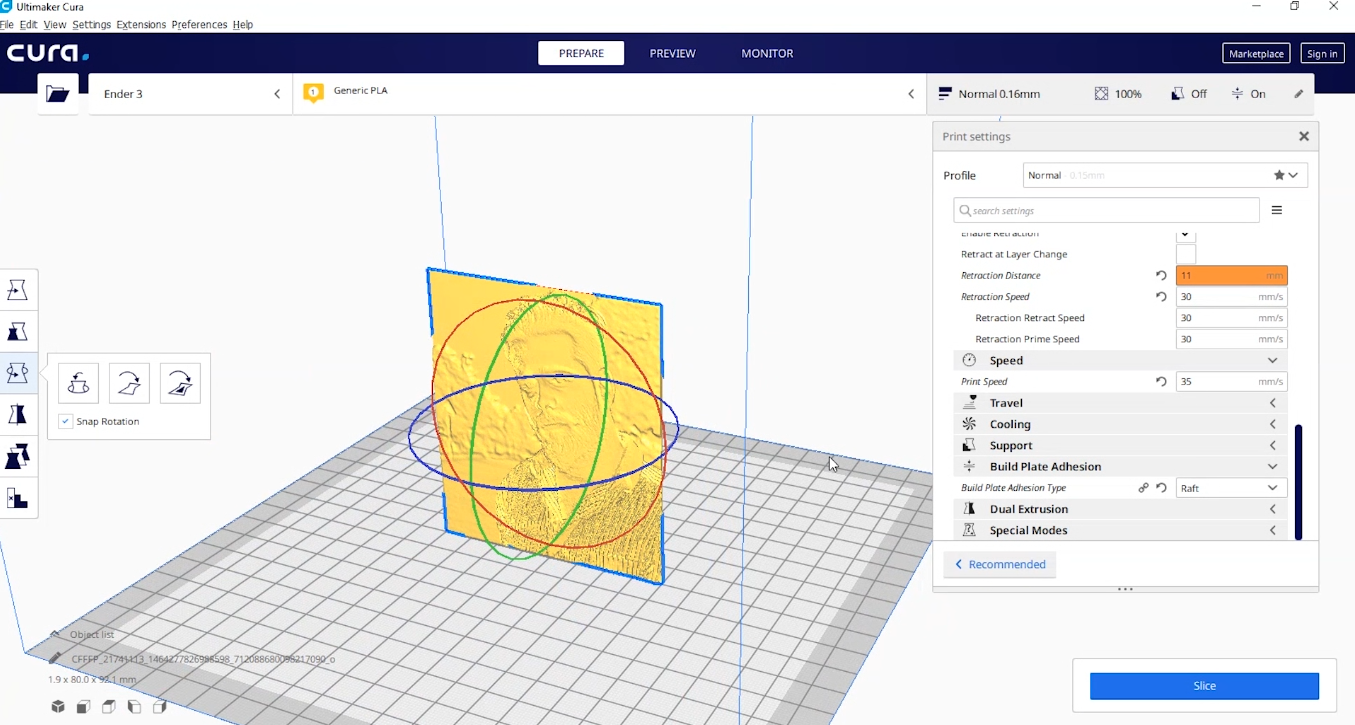Open the Profile dropdown

[1165, 175]
